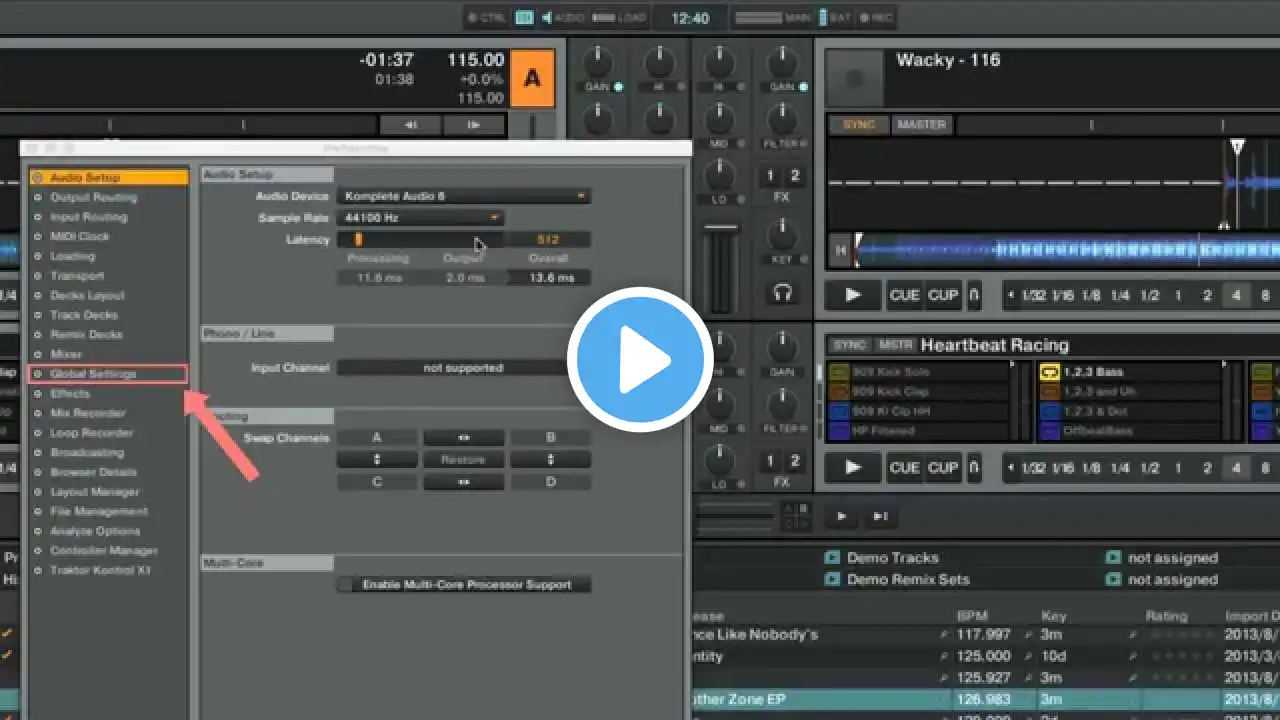
Task: Open the Demo Remix Sets favorite icon
Action: (831, 579)
